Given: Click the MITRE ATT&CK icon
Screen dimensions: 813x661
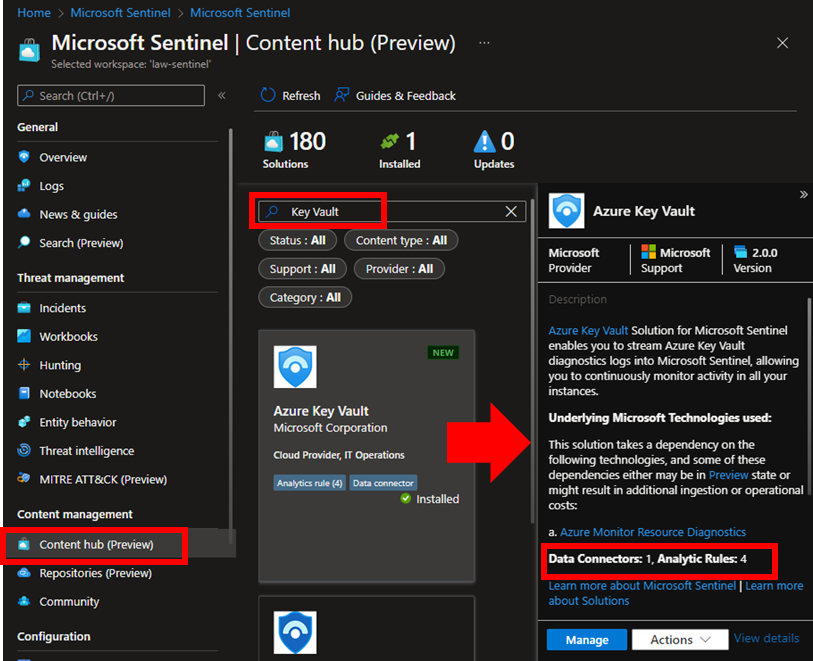Looking at the screenshot, I should [24, 479].
